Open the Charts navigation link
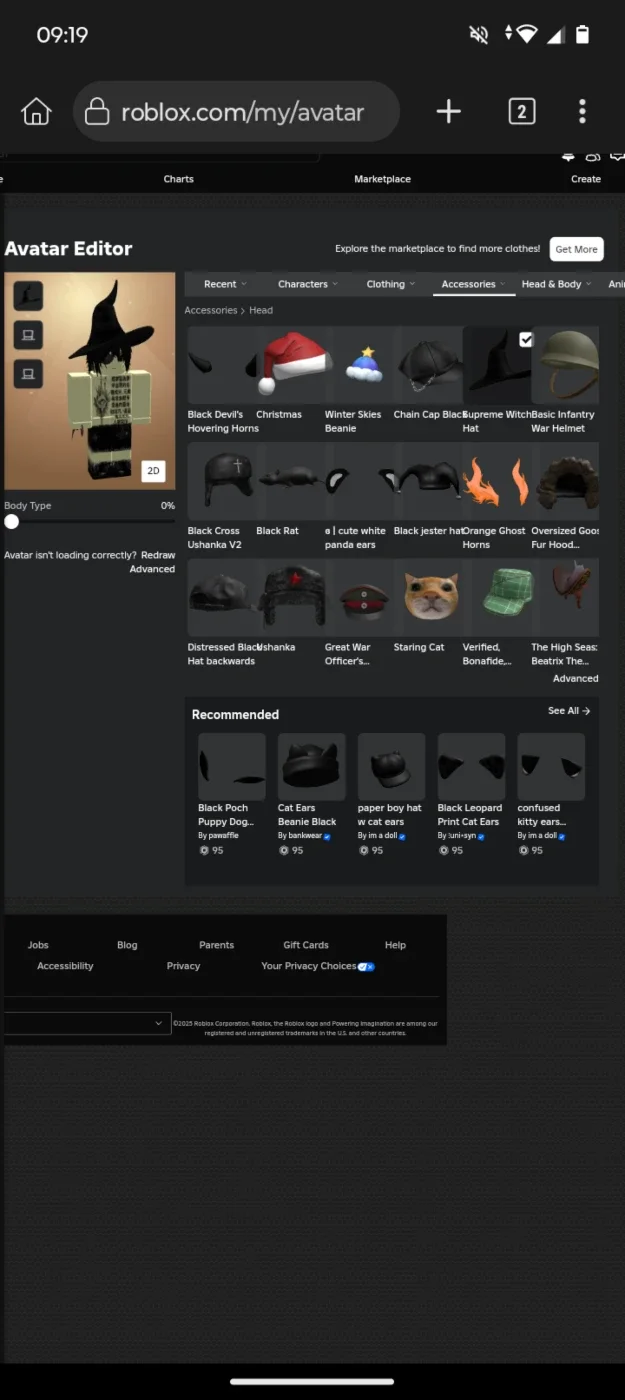The image size is (625, 1400). (179, 179)
